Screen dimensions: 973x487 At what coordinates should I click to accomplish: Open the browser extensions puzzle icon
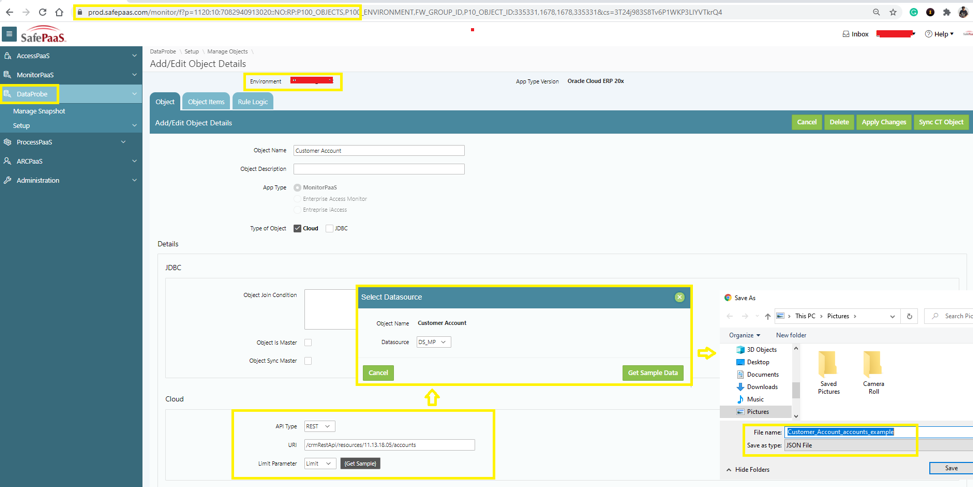tap(946, 12)
